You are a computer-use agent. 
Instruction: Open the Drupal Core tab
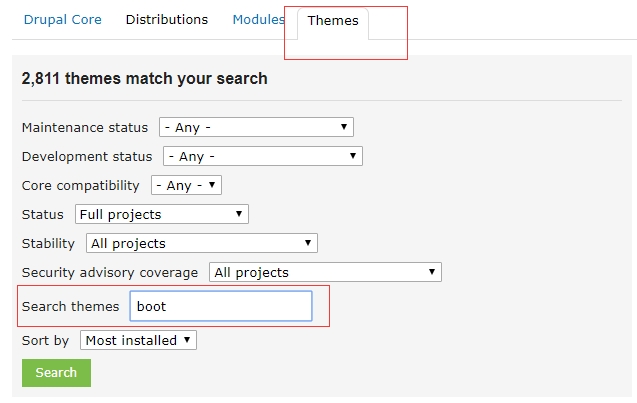(x=62, y=20)
